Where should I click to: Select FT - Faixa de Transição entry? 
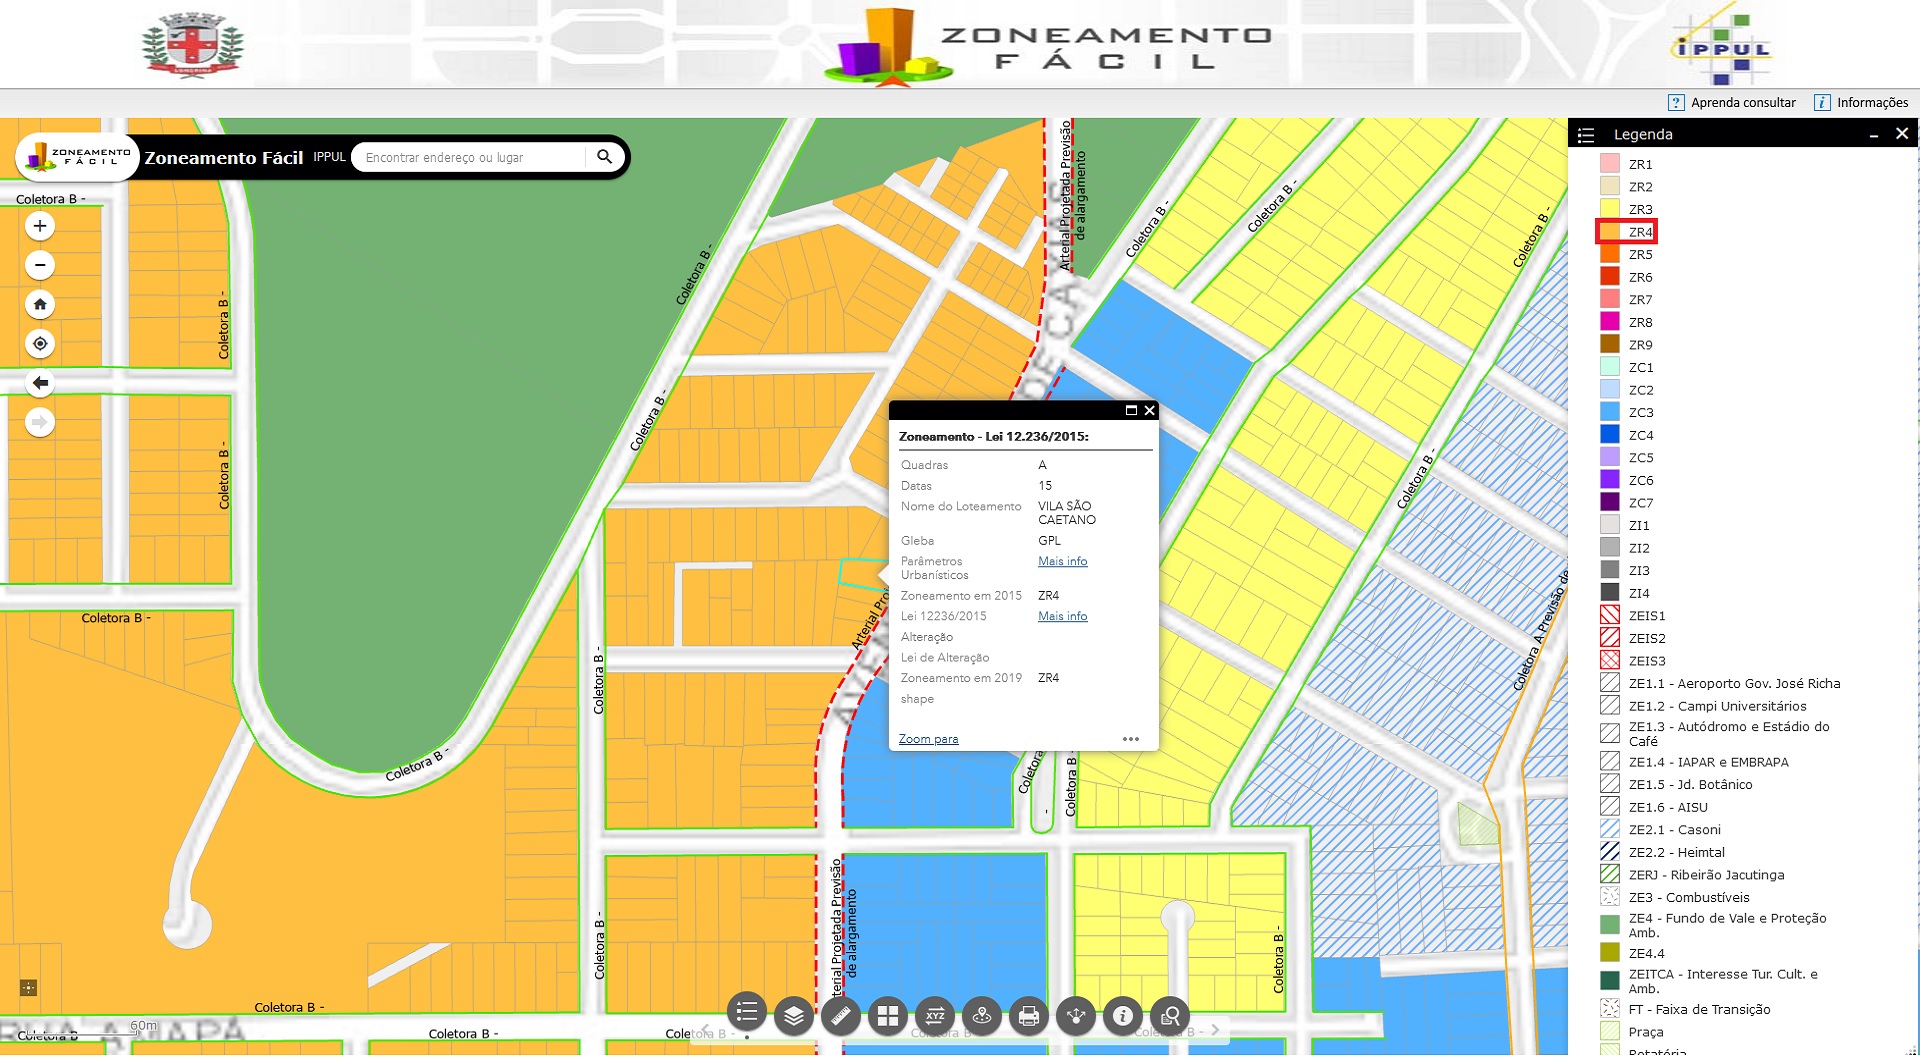tap(1699, 1009)
